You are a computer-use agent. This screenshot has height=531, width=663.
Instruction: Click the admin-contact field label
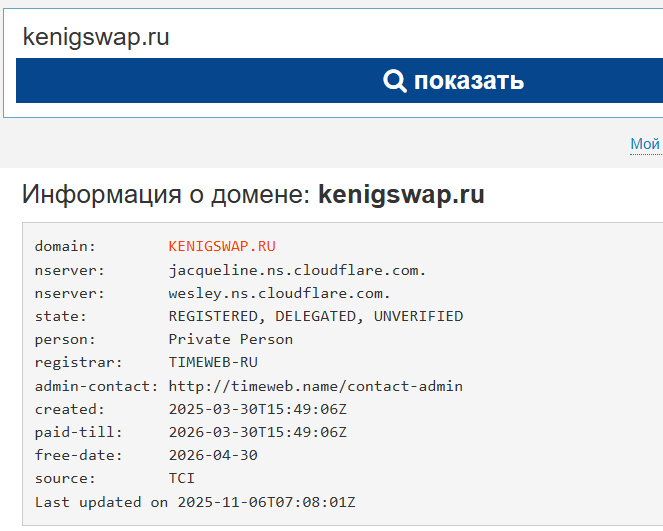97,386
